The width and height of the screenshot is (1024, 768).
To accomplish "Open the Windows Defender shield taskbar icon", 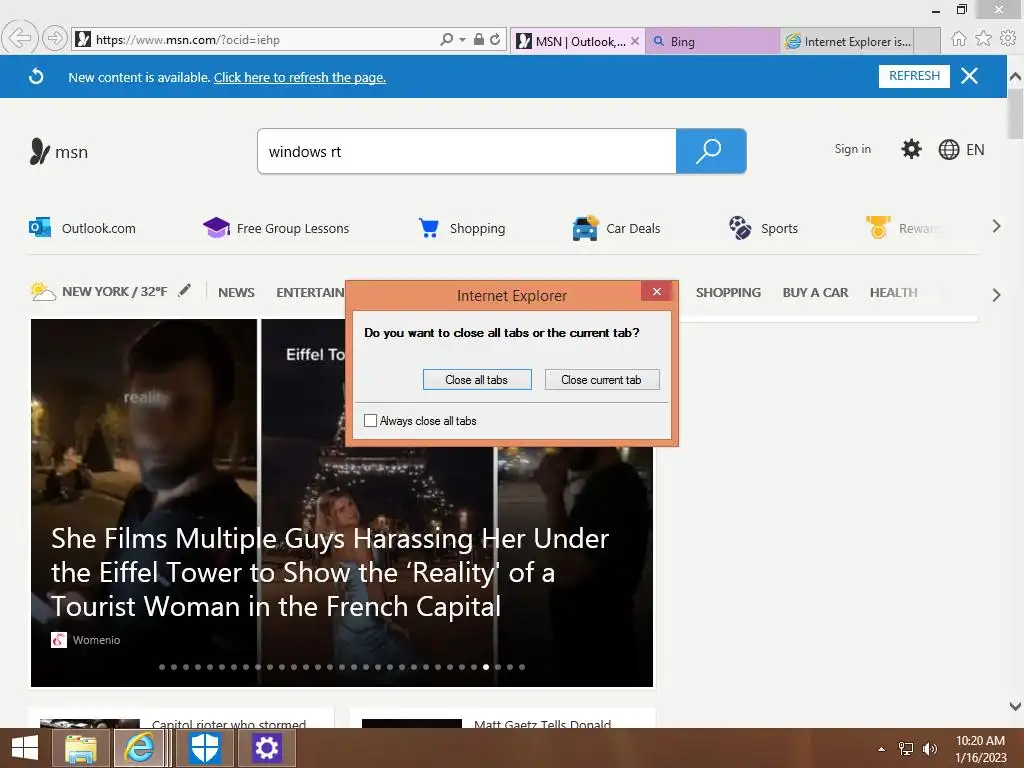I will (204, 748).
